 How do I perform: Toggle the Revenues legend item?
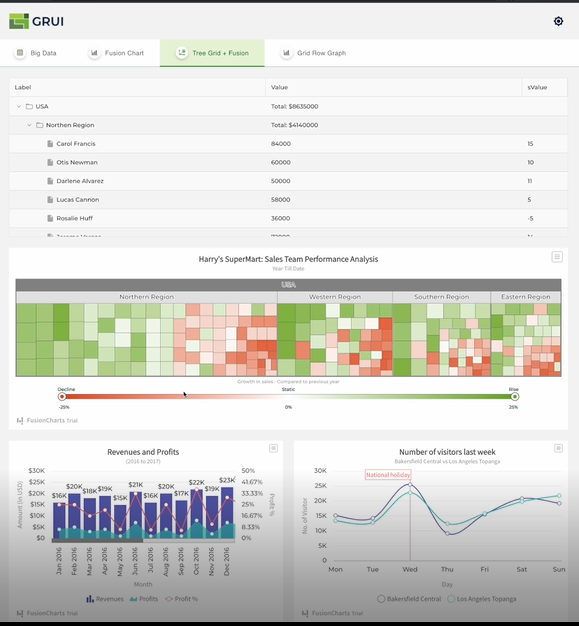click(105, 599)
